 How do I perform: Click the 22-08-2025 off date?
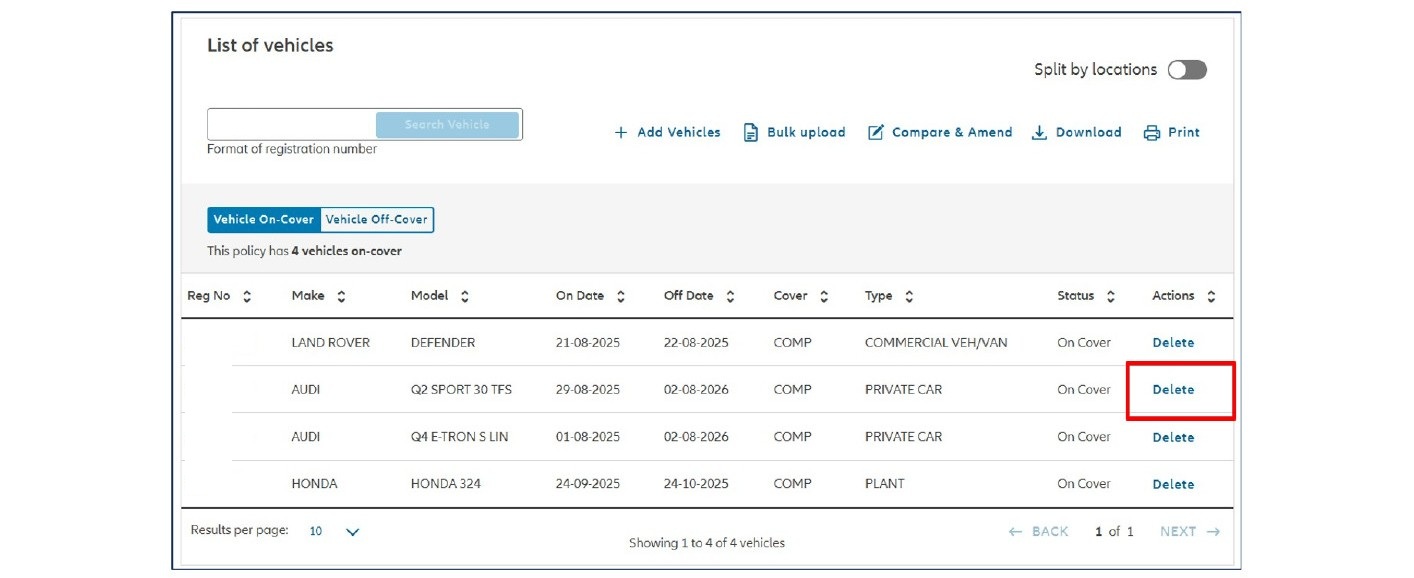pyautogui.click(x=696, y=342)
